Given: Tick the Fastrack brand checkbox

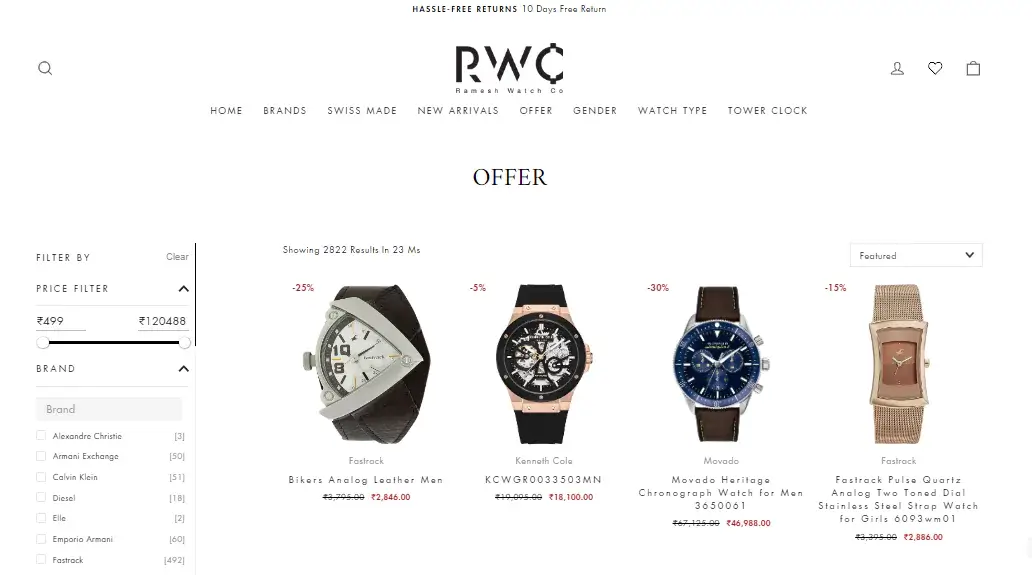Looking at the screenshot, I should (41, 559).
